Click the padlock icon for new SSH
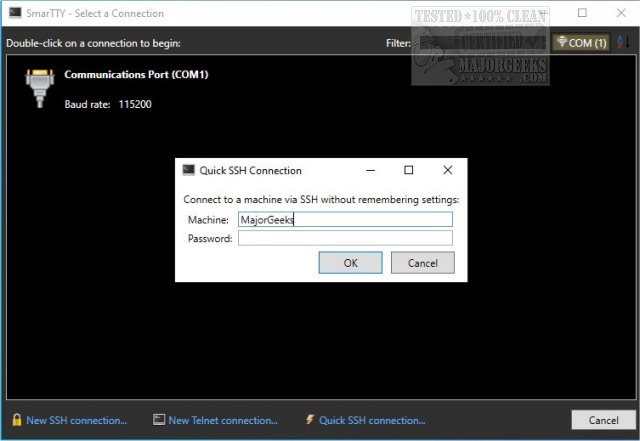 (x=17, y=420)
